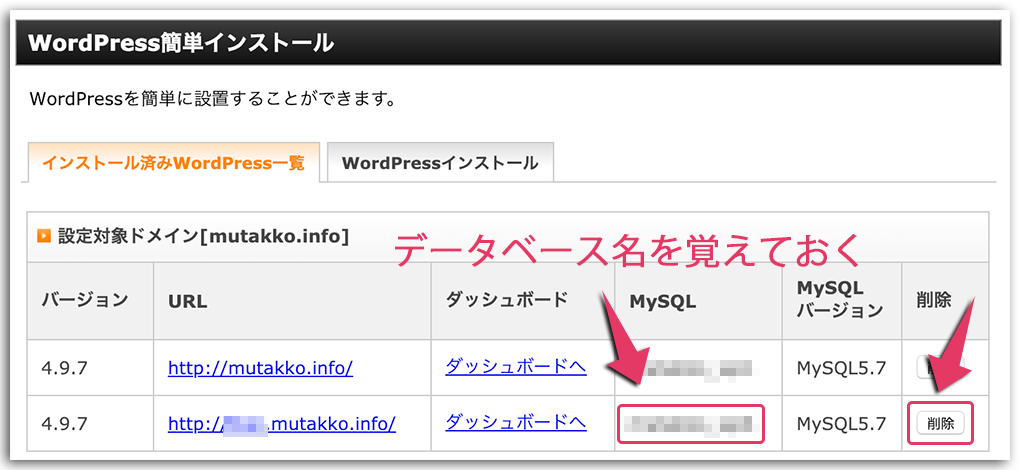This screenshot has width=1020, height=470.
Task: Click the 削除 column header
Action: click(x=945, y=301)
